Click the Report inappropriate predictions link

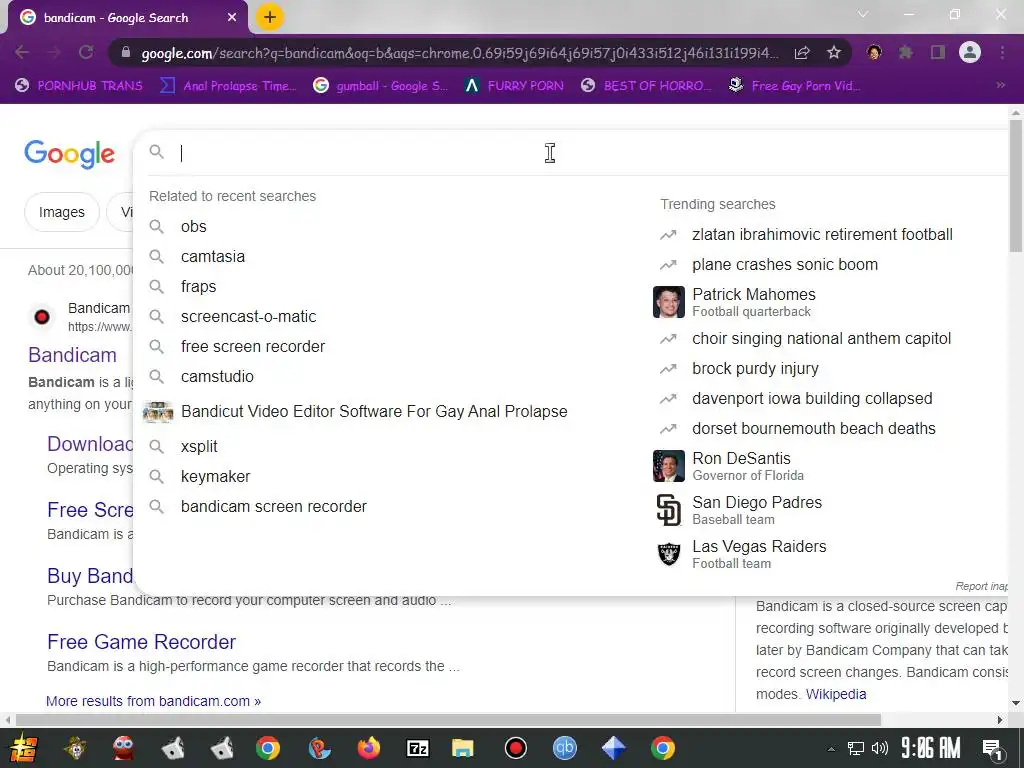[x=981, y=586]
